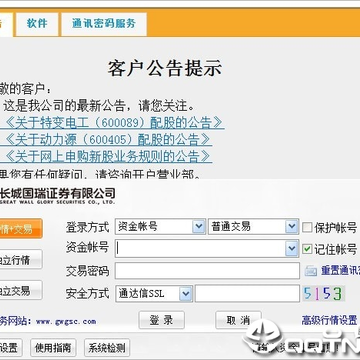Expand the 登录方式 资金帐号 dropdown
Screen dimensions: 360x360
tap(199, 227)
